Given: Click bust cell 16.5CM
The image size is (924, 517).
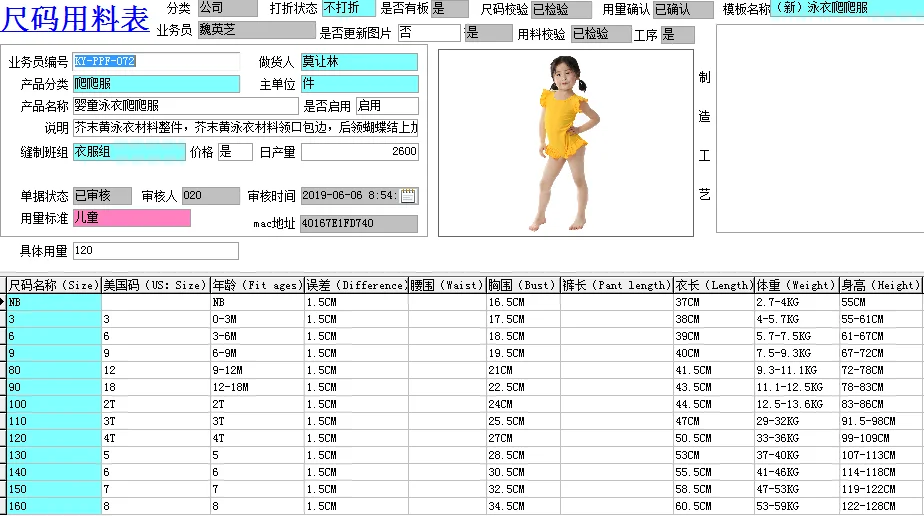Looking at the screenshot, I should click(523, 302).
